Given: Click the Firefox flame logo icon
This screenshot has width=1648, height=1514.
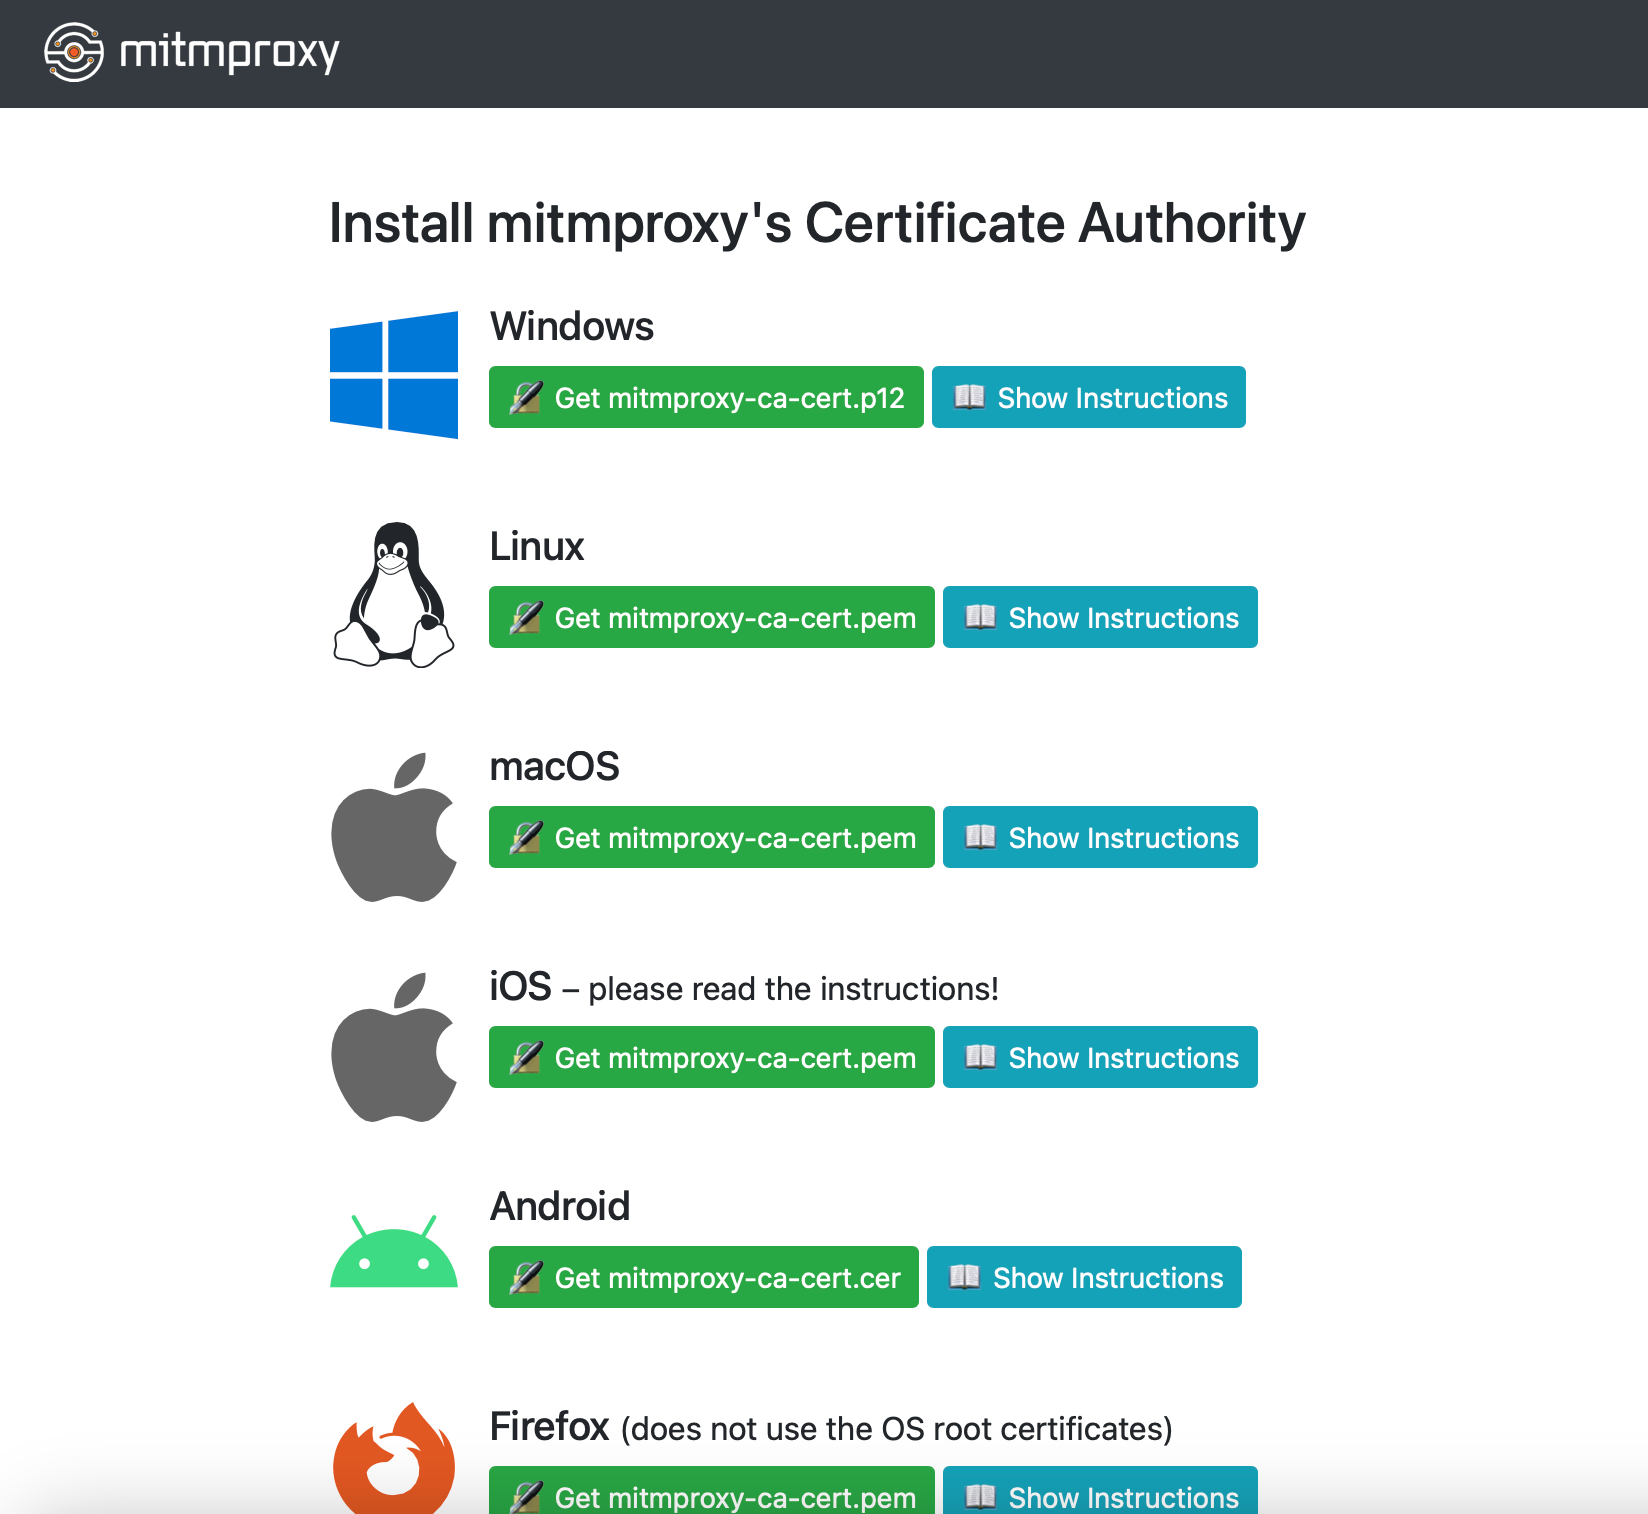Looking at the screenshot, I should tap(394, 1460).
